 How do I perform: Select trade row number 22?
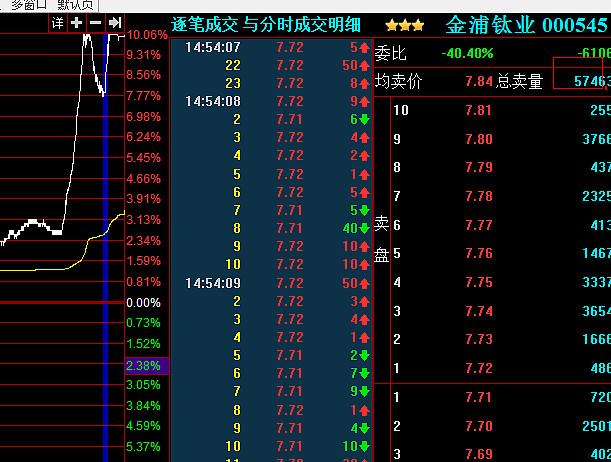[x=233, y=65]
